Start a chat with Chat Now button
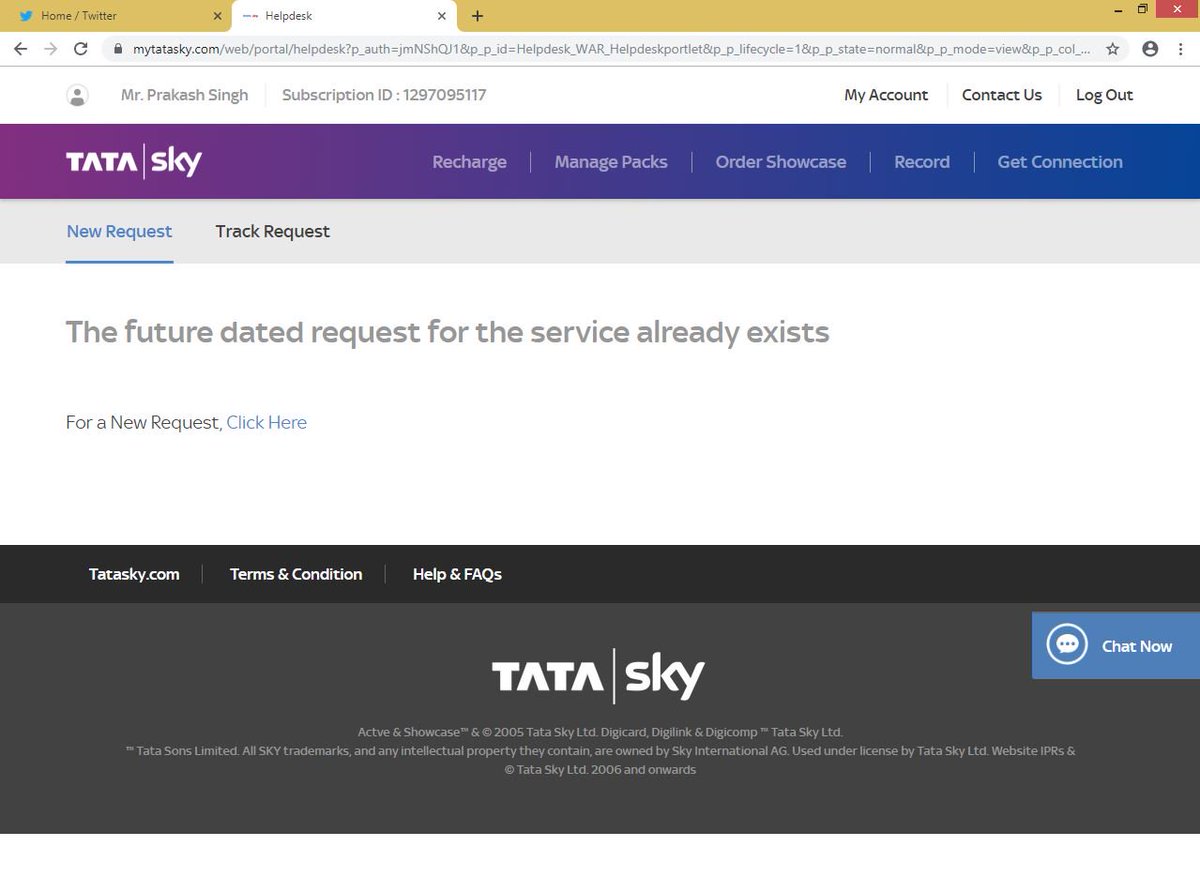Screen dimensions: 1200x892 (x=1116, y=646)
